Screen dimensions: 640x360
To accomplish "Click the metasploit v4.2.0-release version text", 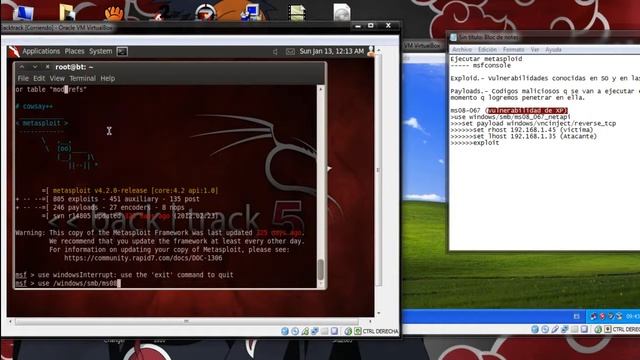I will 135,191.
